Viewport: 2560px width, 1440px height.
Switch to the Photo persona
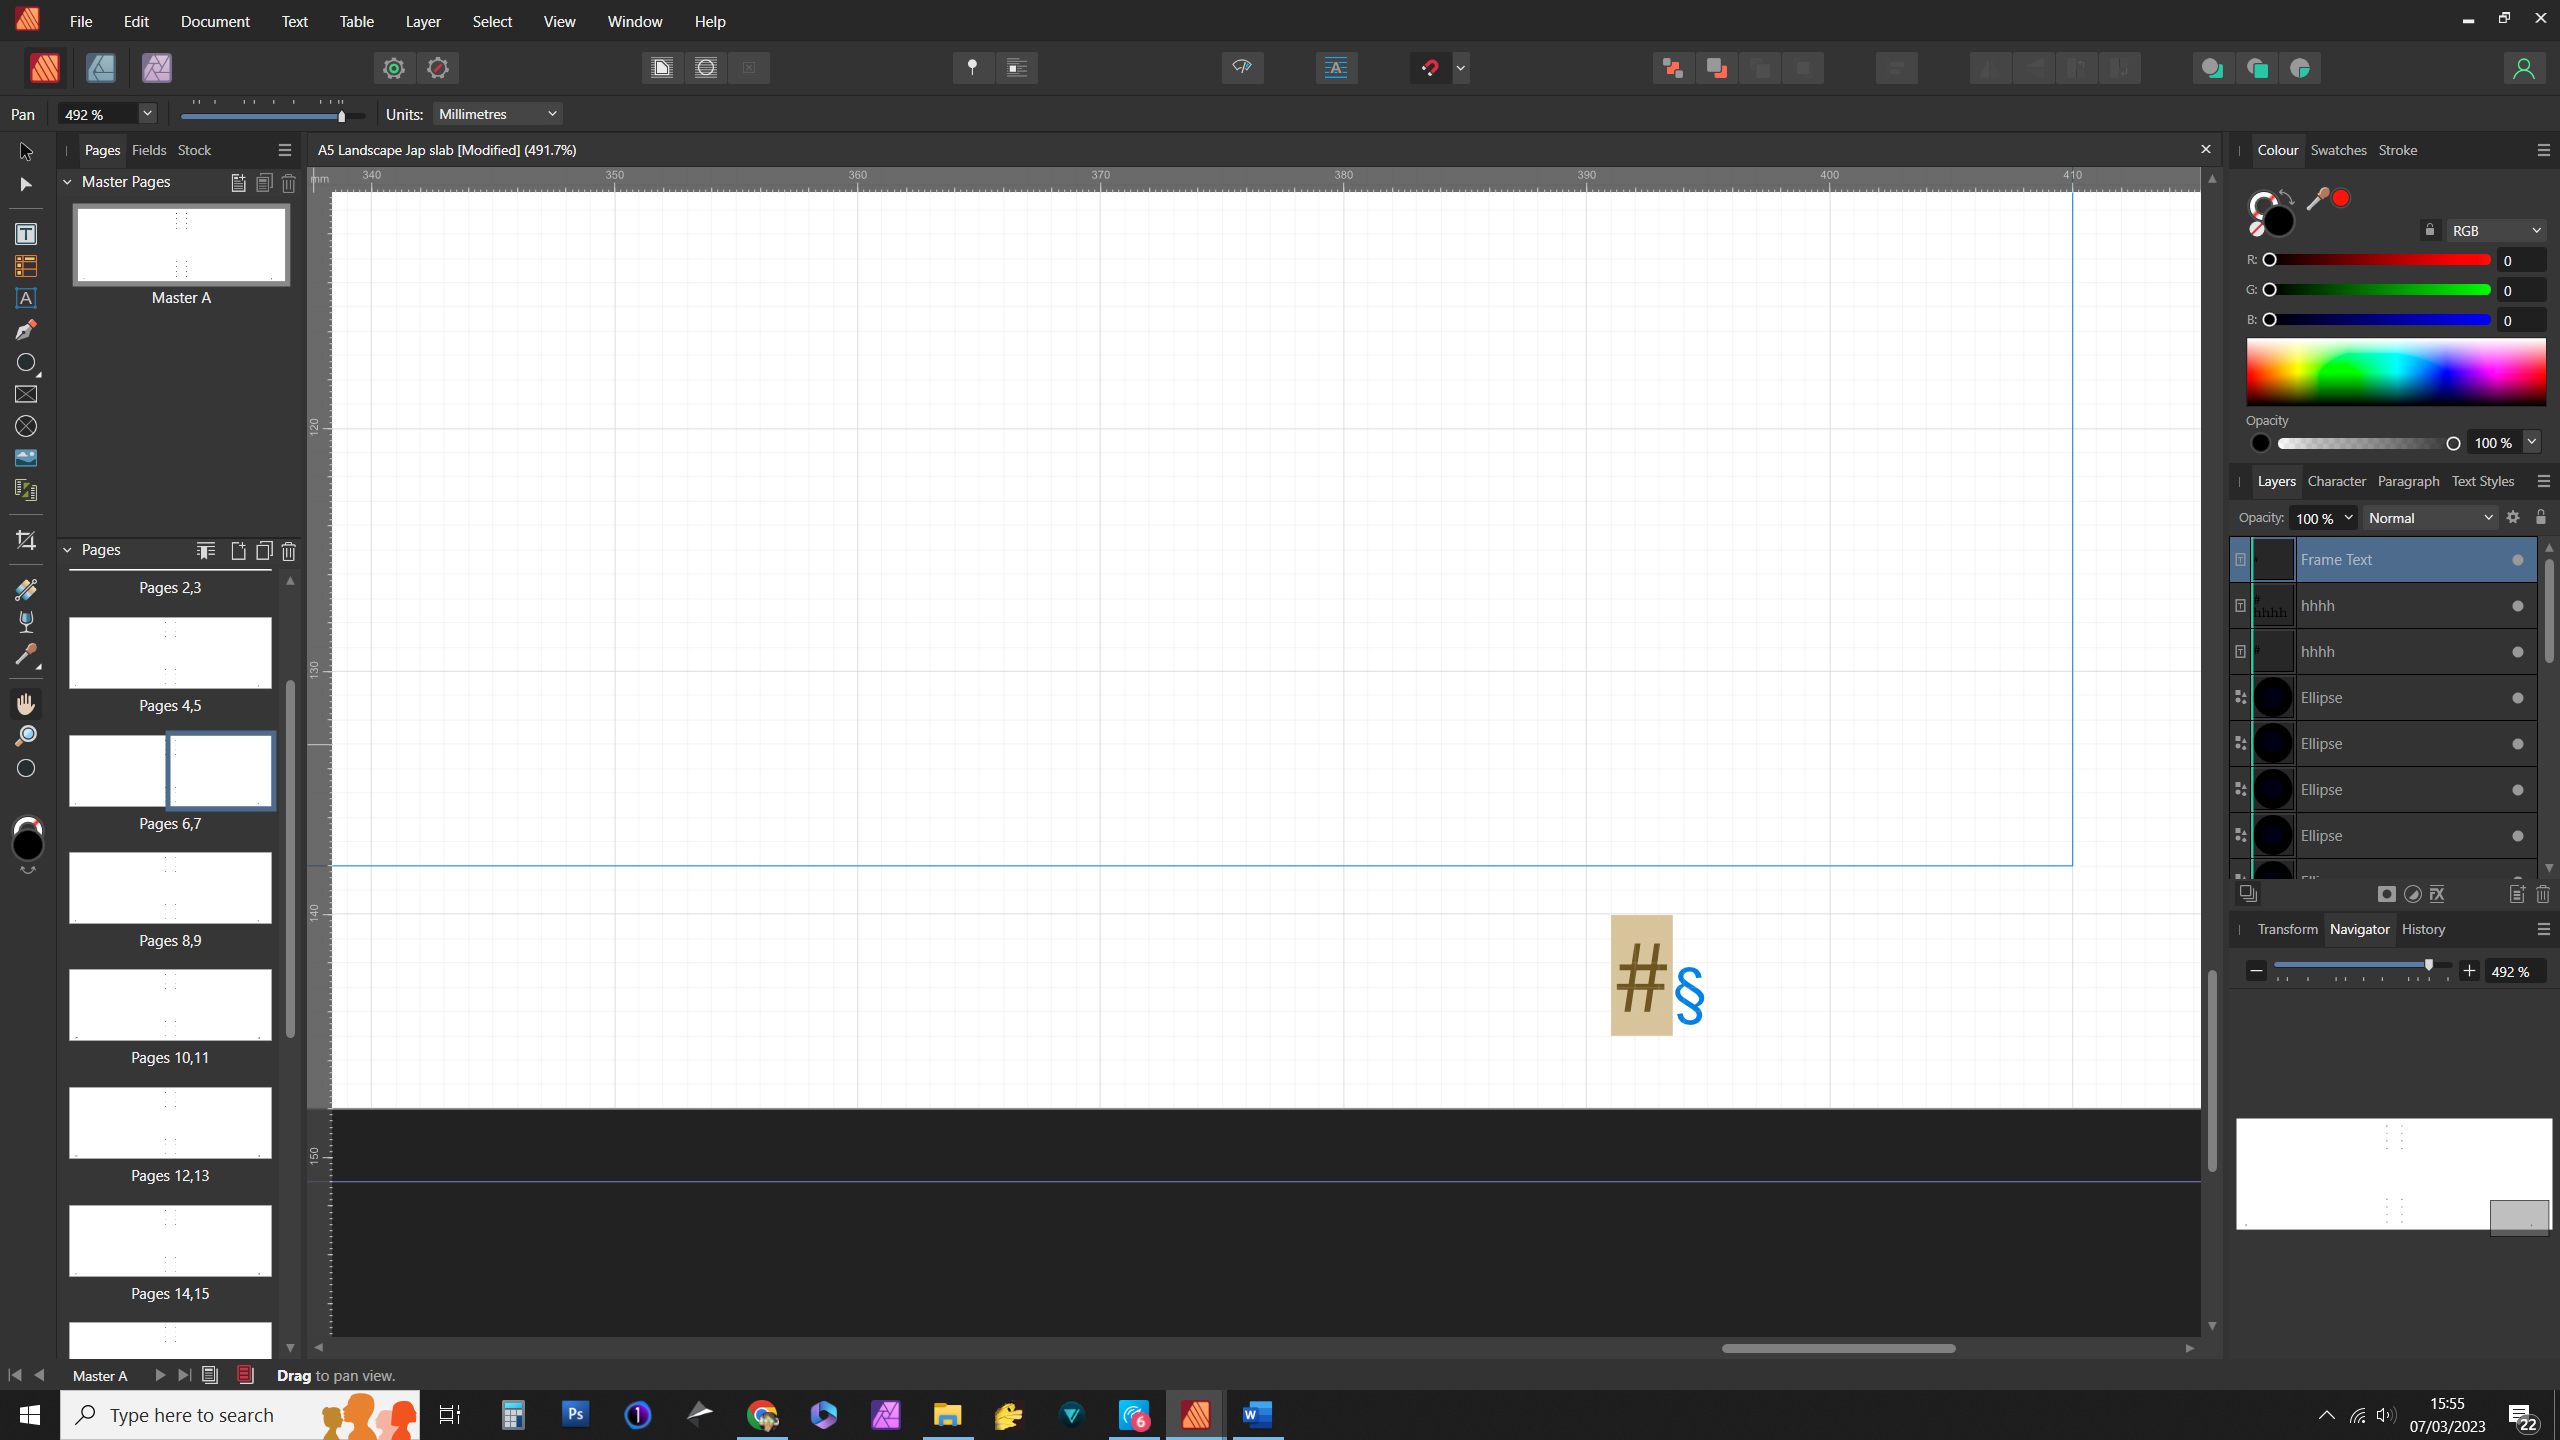pyautogui.click(x=157, y=68)
